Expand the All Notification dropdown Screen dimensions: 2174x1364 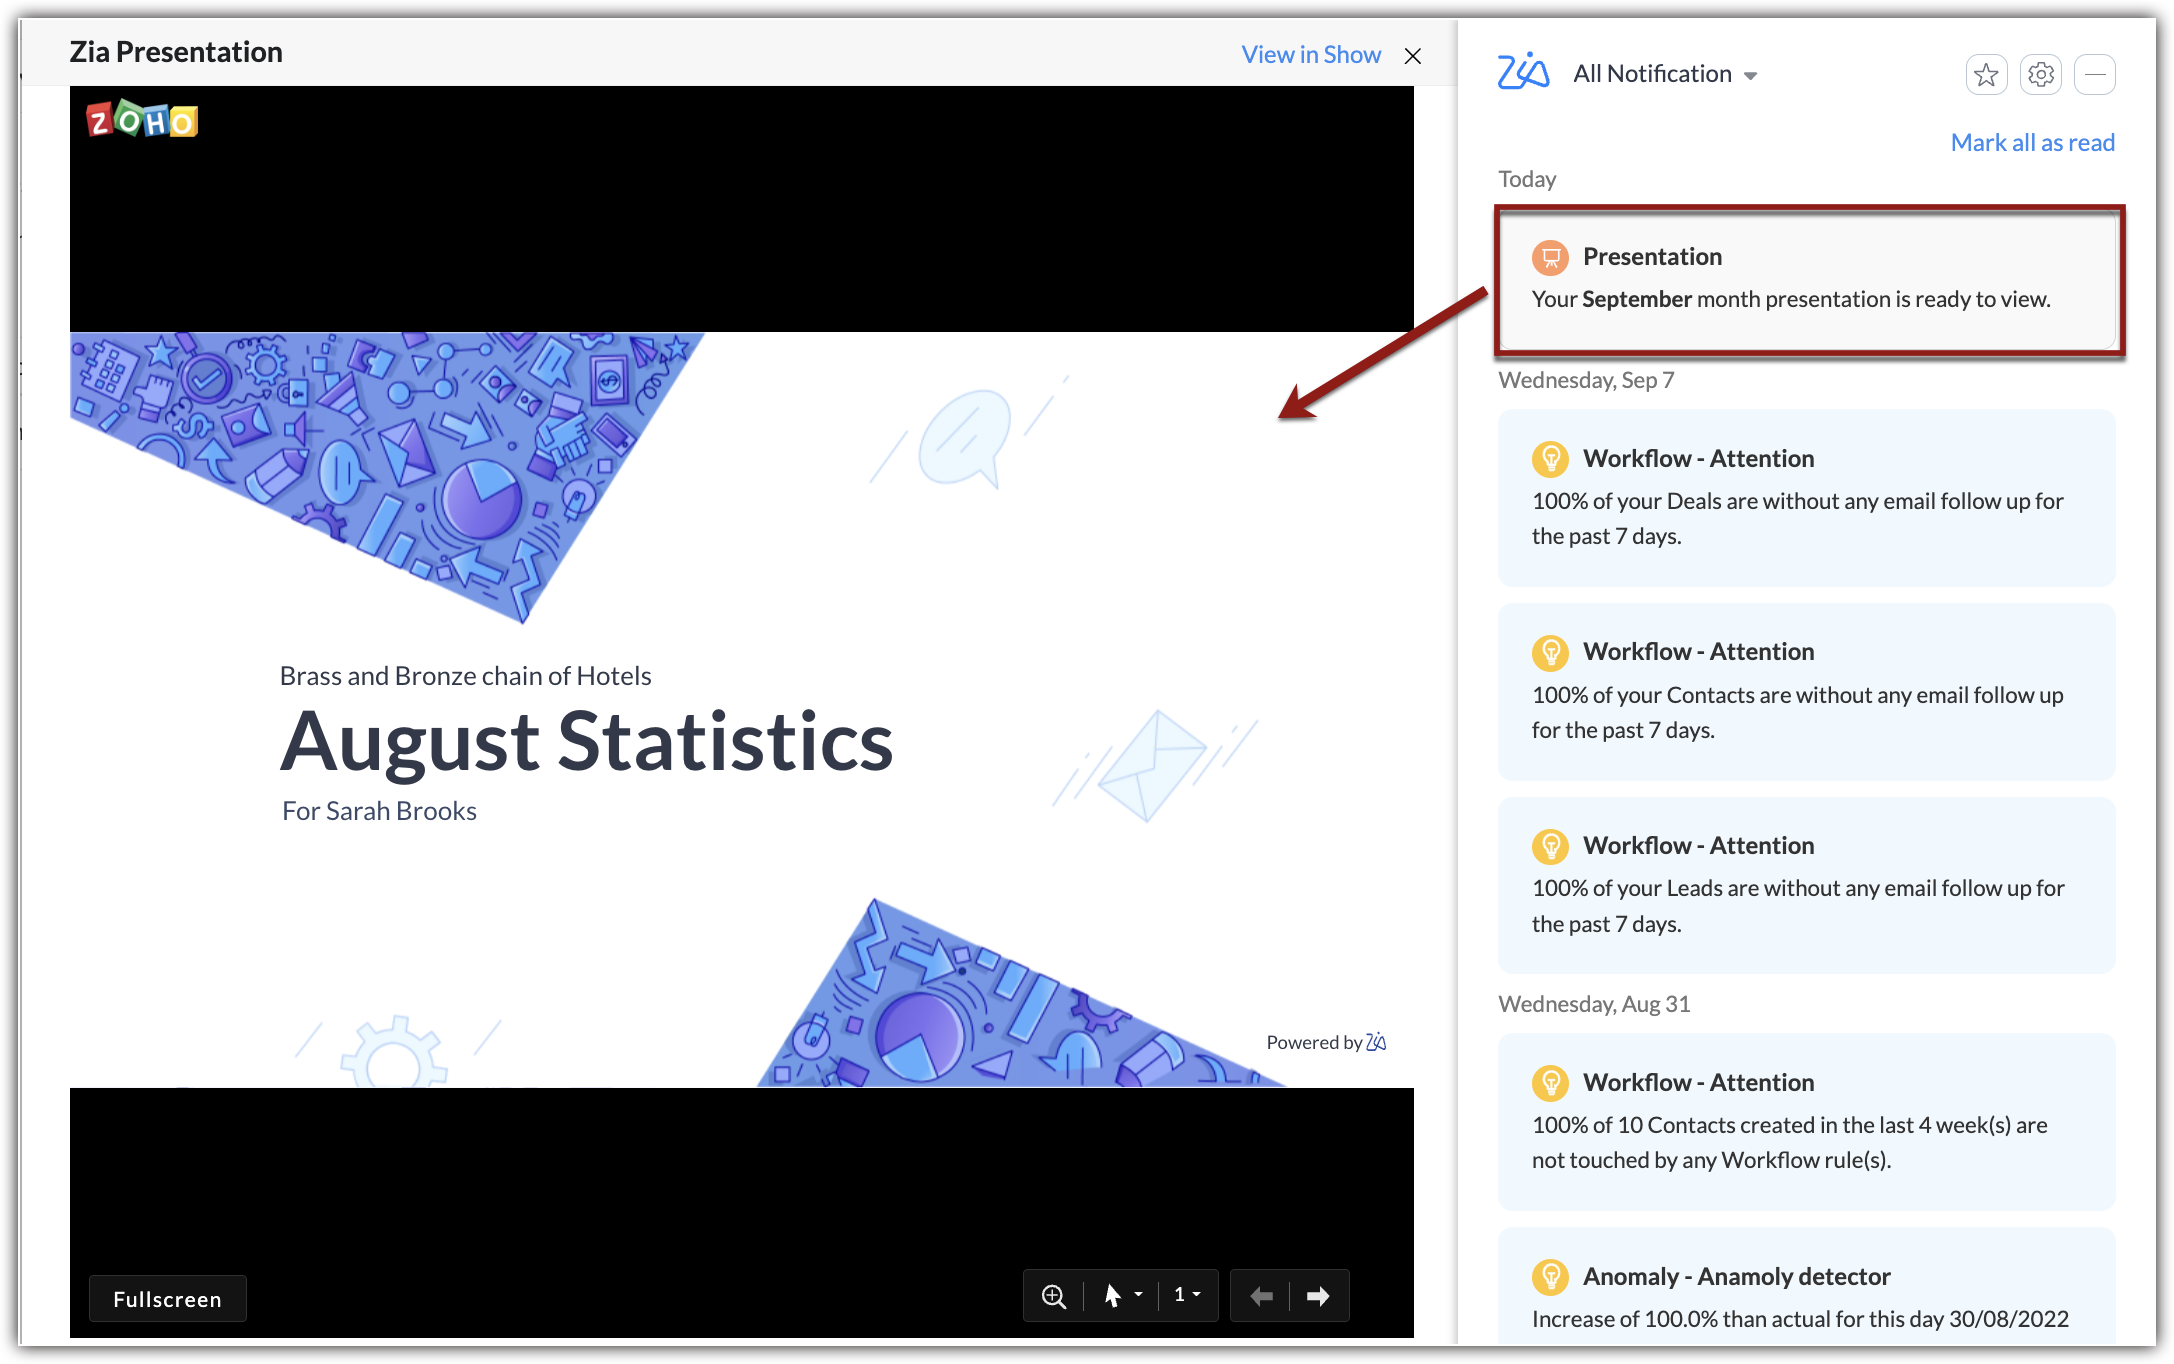click(1665, 74)
